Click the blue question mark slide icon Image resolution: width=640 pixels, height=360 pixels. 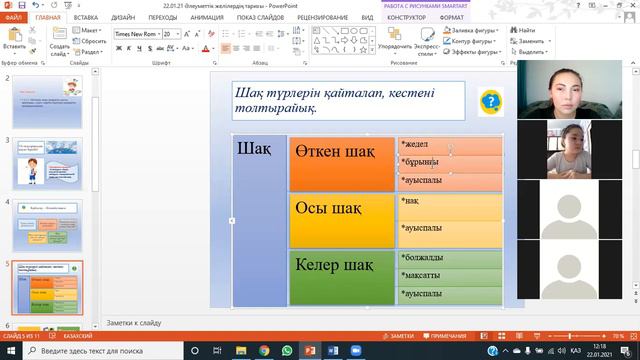tap(491, 102)
